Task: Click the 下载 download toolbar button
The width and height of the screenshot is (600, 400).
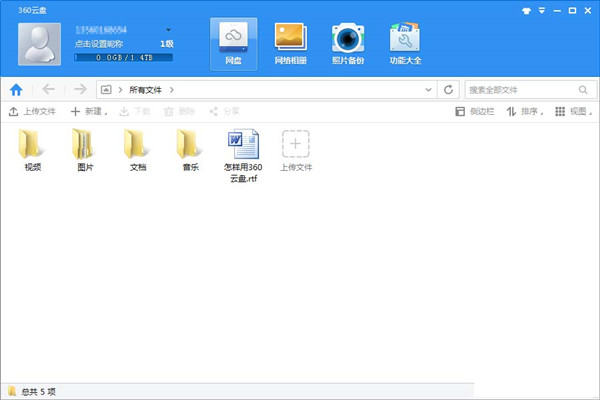Action: (135, 111)
